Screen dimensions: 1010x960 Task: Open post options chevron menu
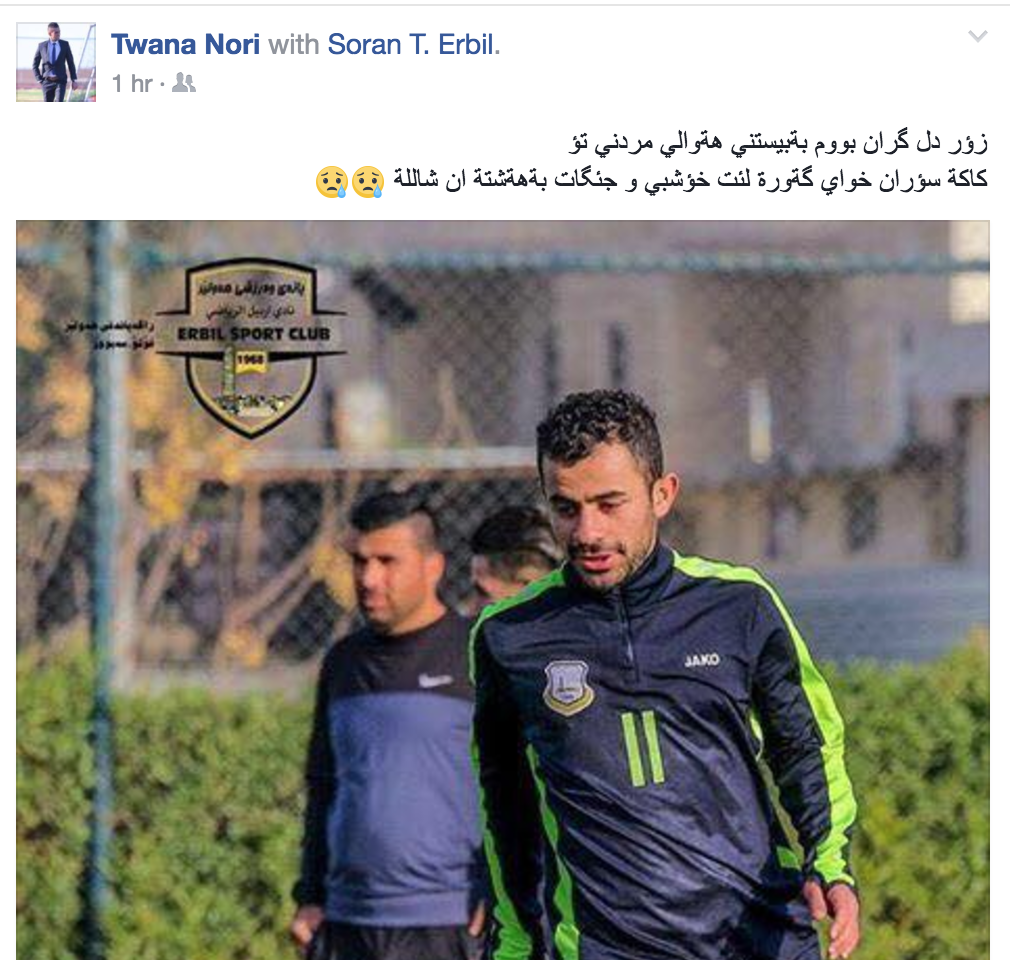[978, 36]
